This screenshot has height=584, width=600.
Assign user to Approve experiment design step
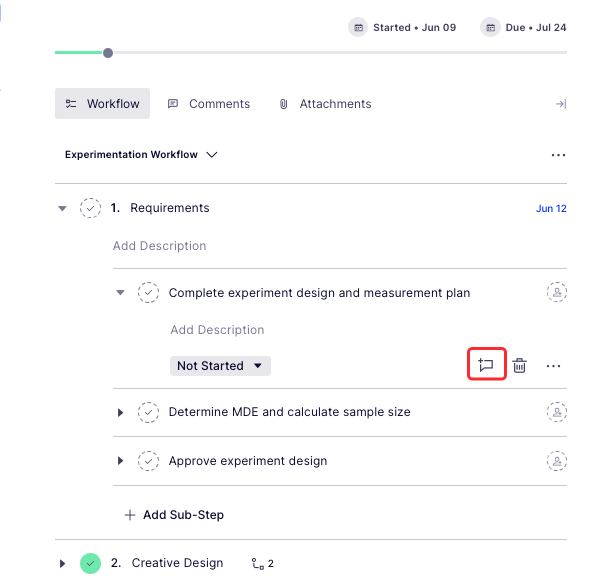(x=556, y=461)
